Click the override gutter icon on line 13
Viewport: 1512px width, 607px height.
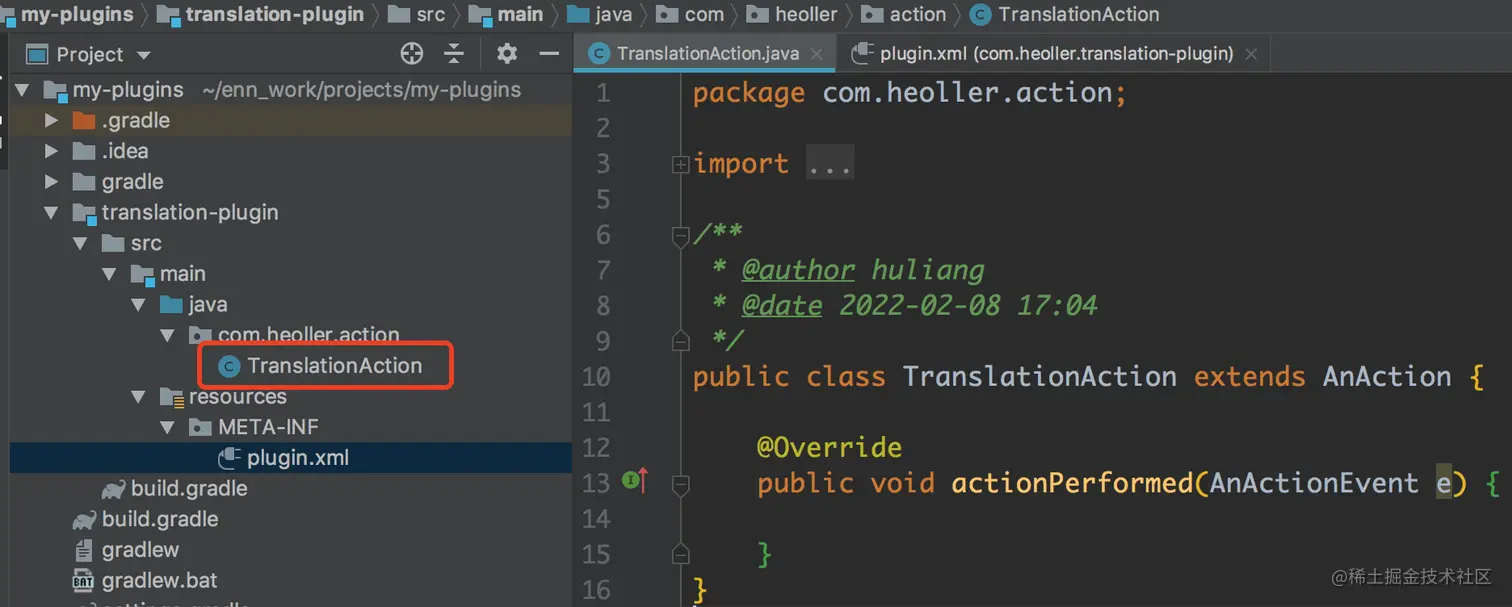(x=634, y=483)
